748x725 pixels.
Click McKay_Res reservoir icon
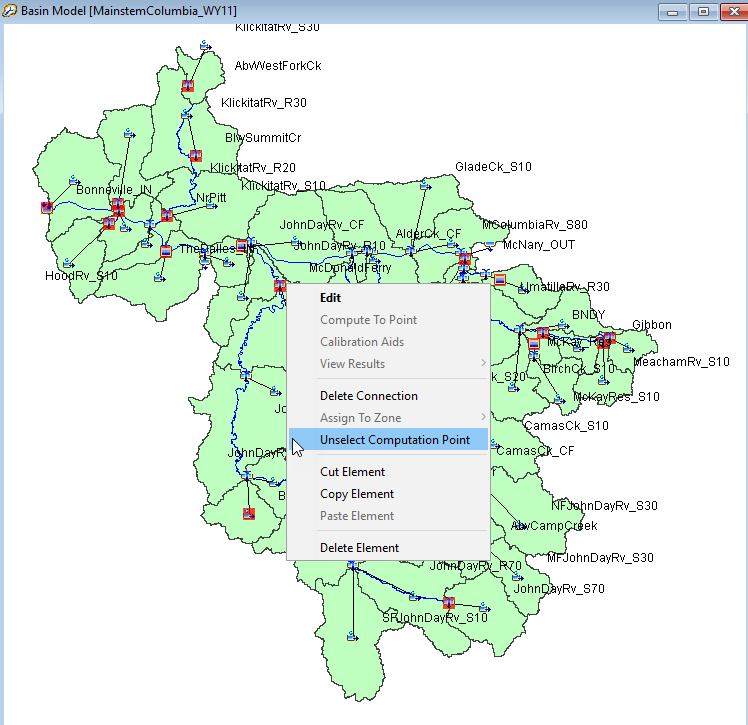pos(534,343)
